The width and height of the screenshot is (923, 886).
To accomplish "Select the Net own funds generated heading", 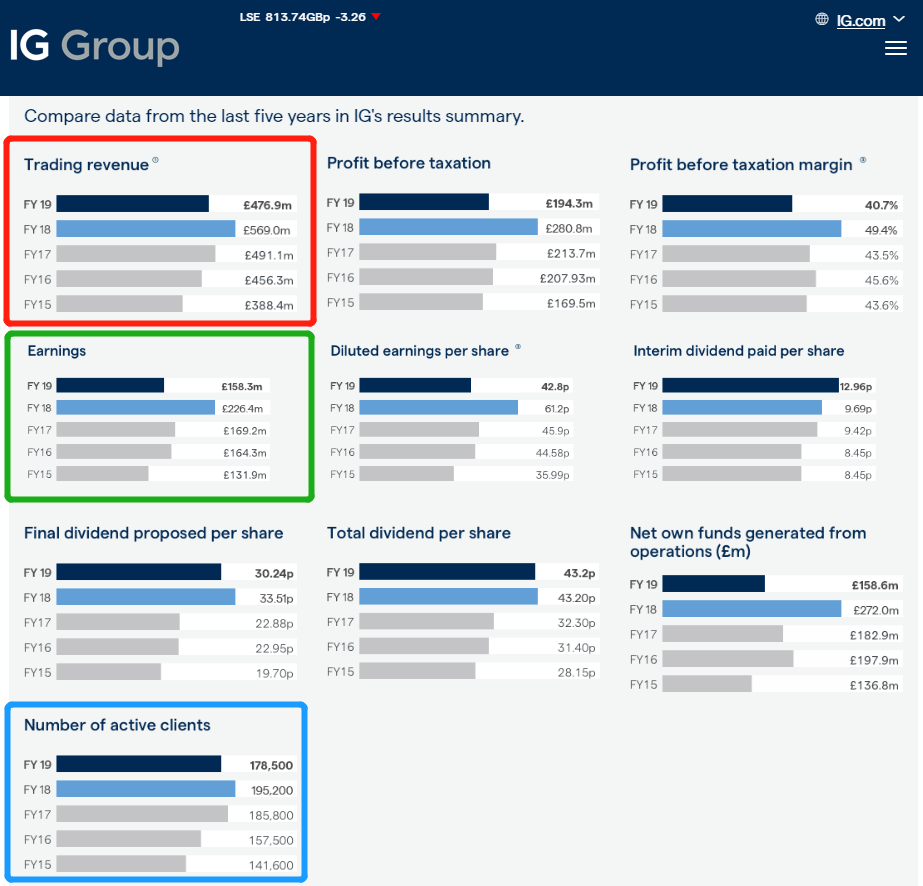I will (x=748, y=542).
